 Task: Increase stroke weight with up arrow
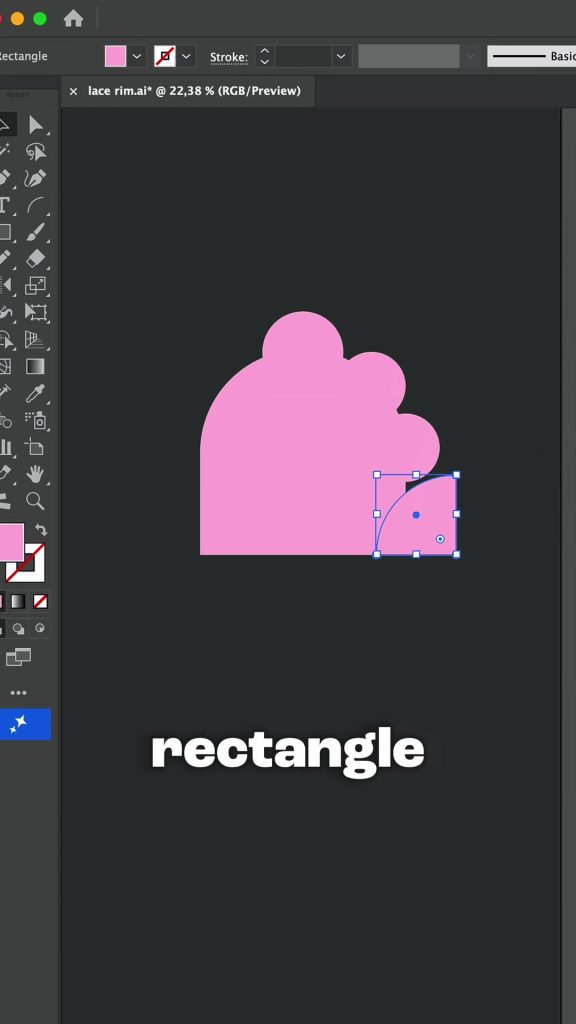(264, 51)
